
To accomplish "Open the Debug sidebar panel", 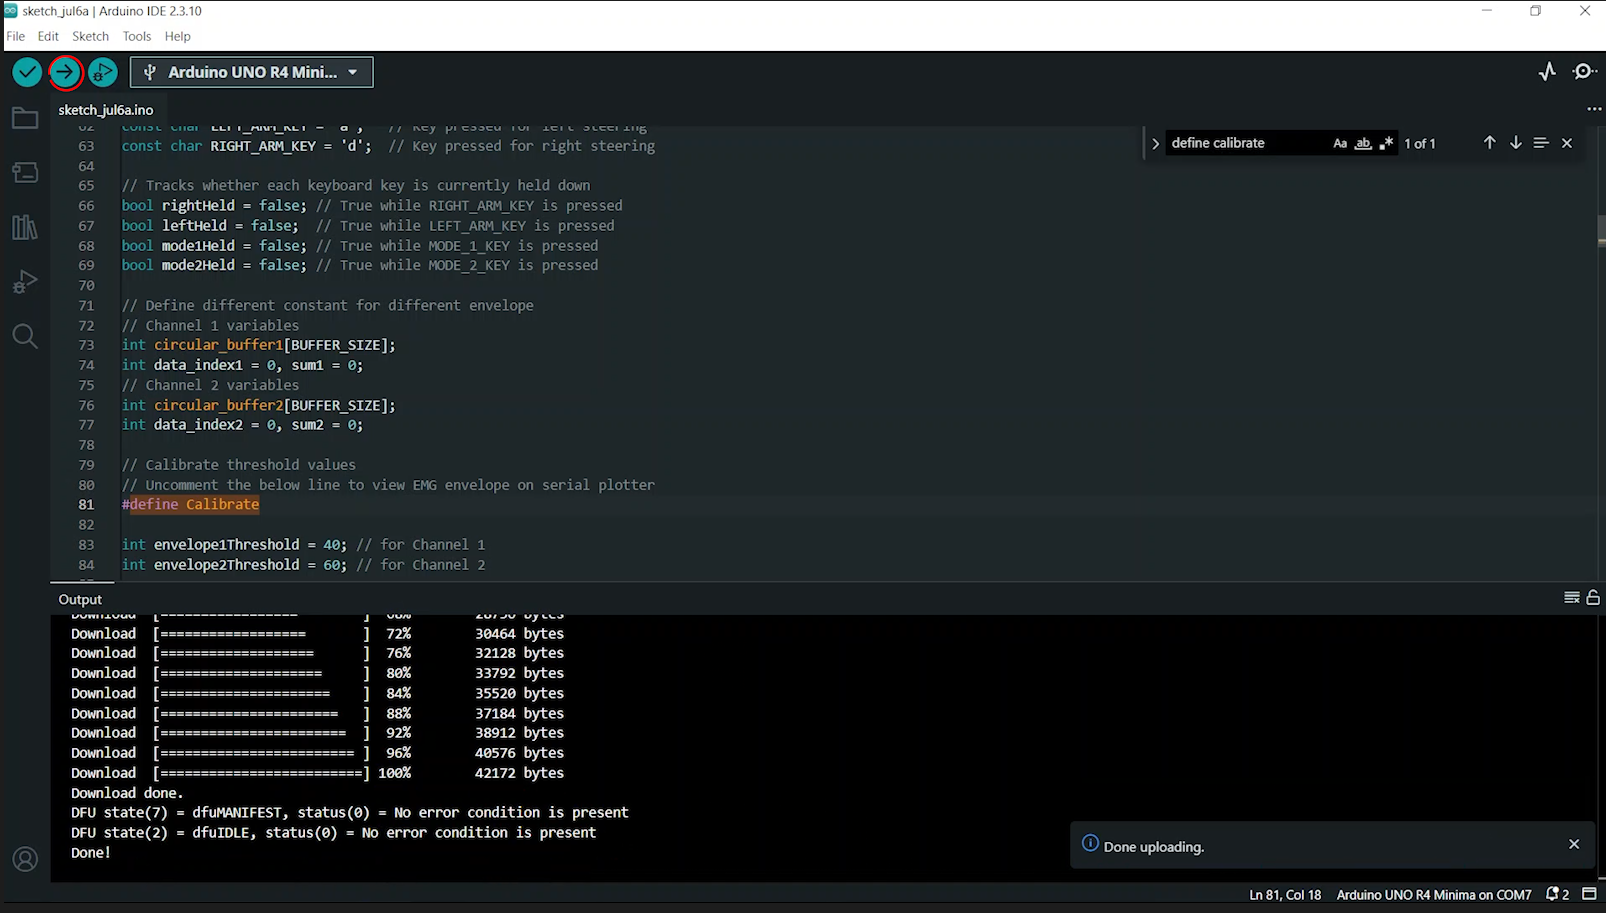I will [x=25, y=282].
